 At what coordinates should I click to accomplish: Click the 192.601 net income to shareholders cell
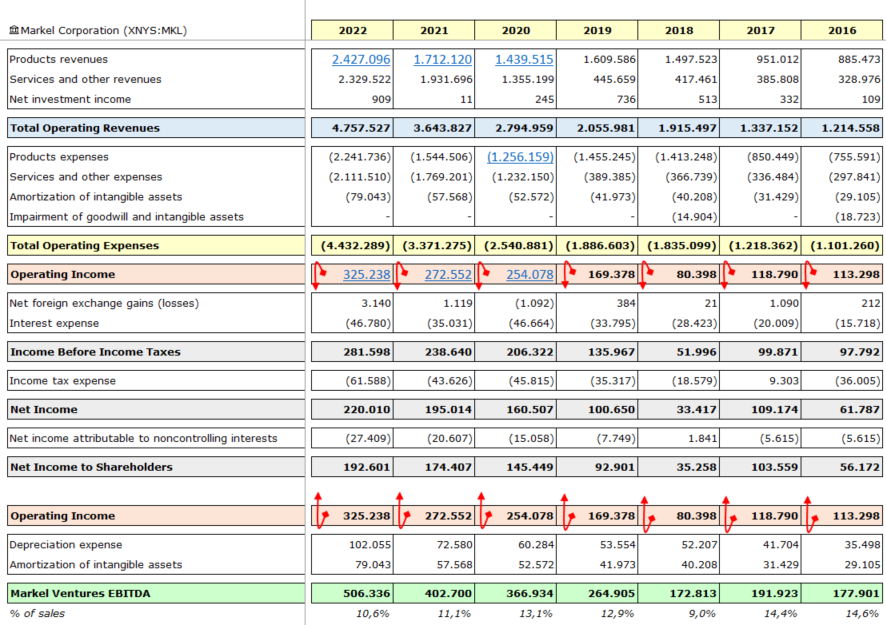pyautogui.click(x=353, y=467)
